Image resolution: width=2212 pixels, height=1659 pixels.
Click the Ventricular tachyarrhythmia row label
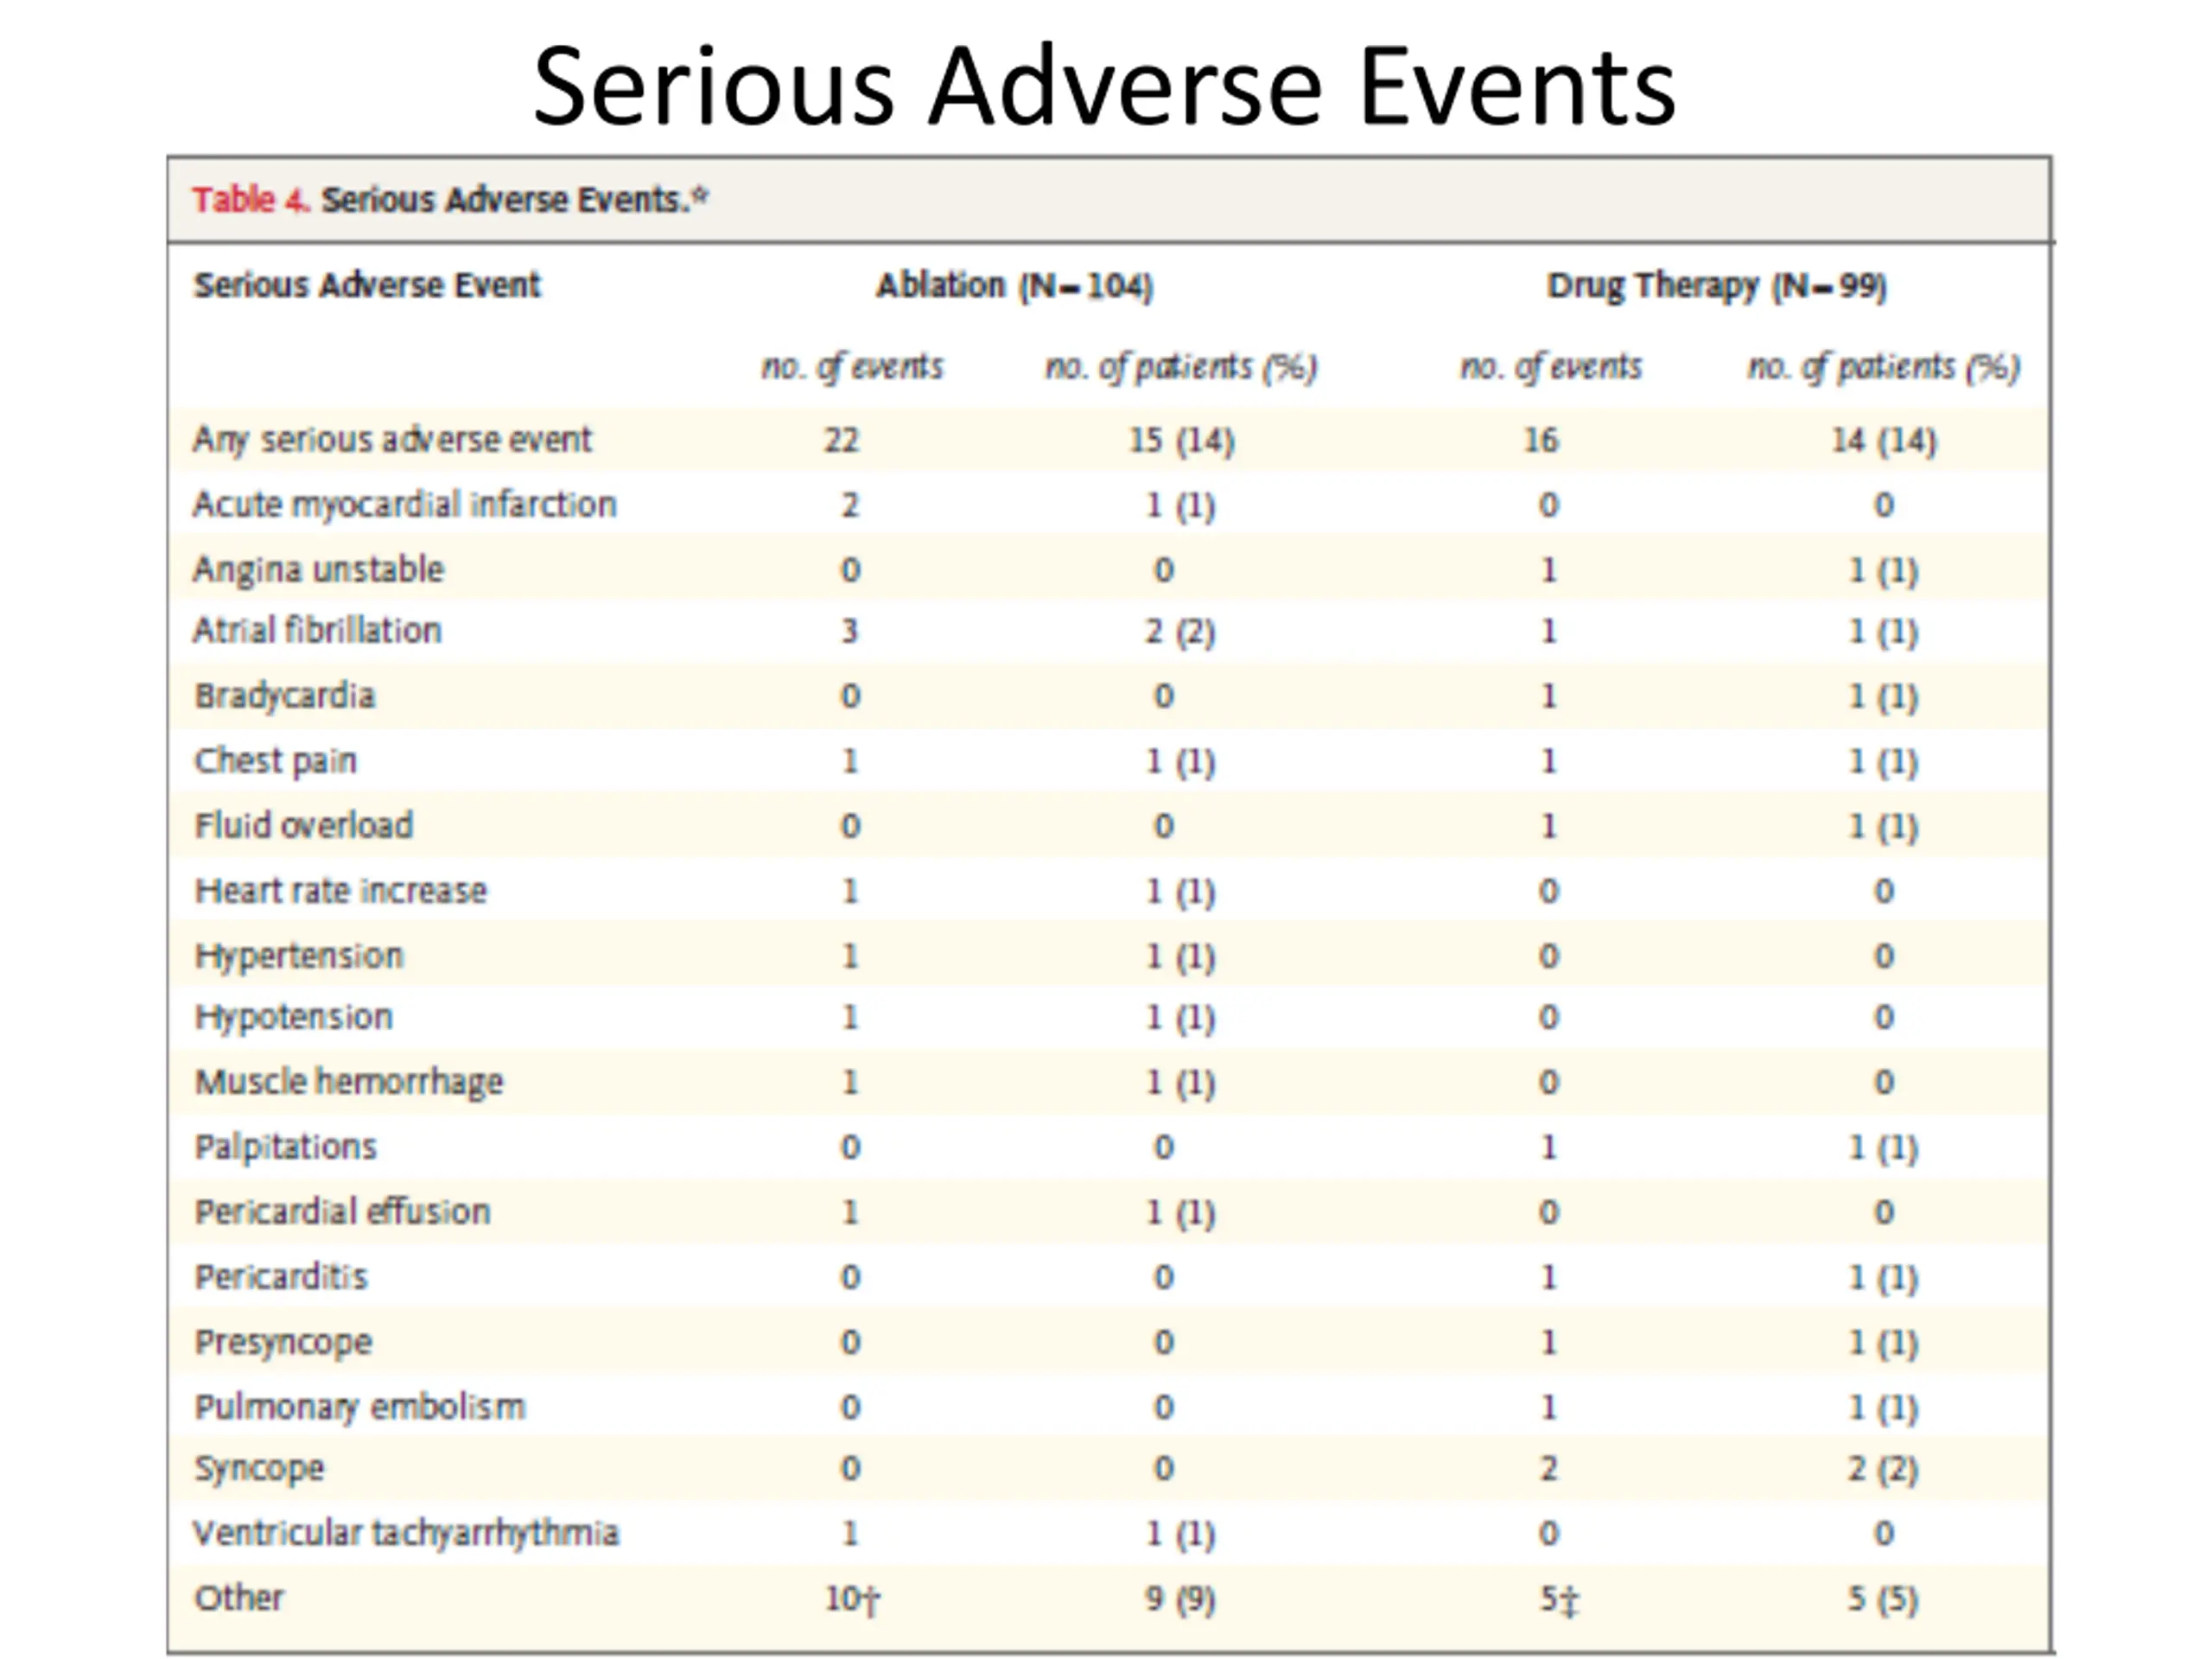click(406, 1533)
